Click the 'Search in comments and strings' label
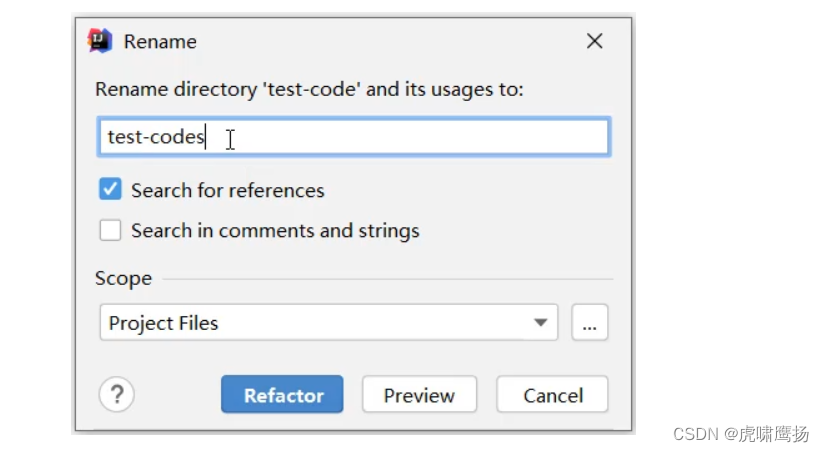 (x=275, y=231)
